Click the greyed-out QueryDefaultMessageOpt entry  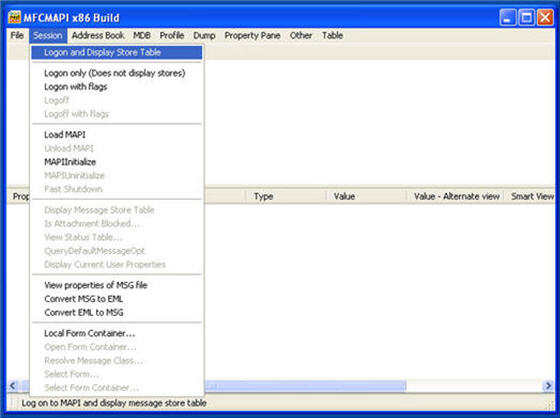coord(117,251)
